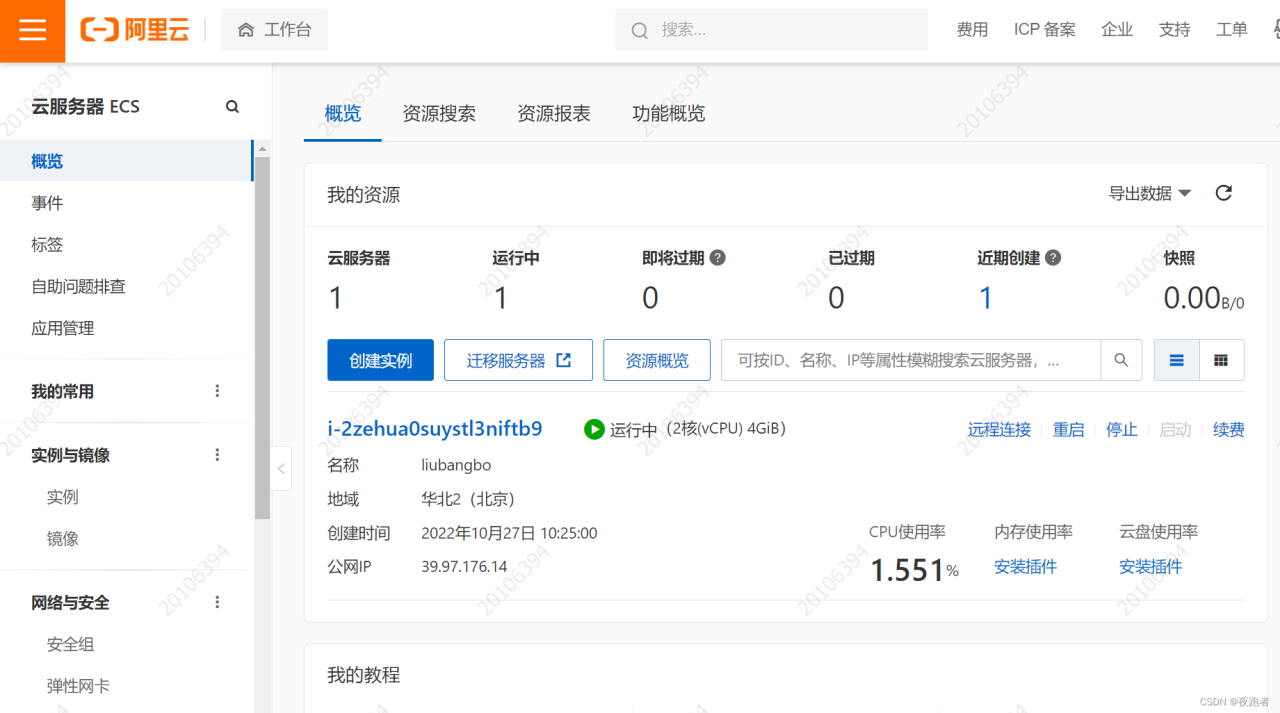Click the green running status icon

coord(594,429)
